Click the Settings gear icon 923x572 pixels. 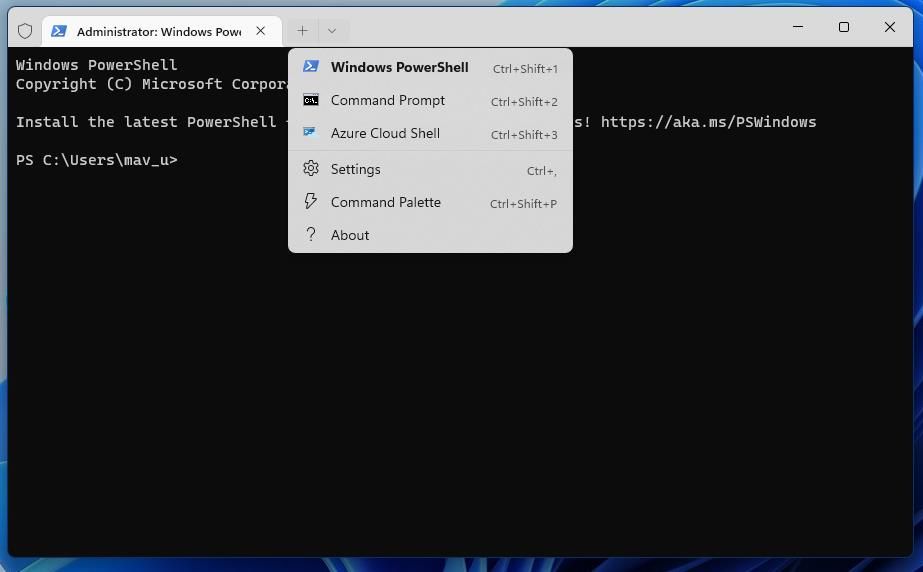[x=311, y=168]
